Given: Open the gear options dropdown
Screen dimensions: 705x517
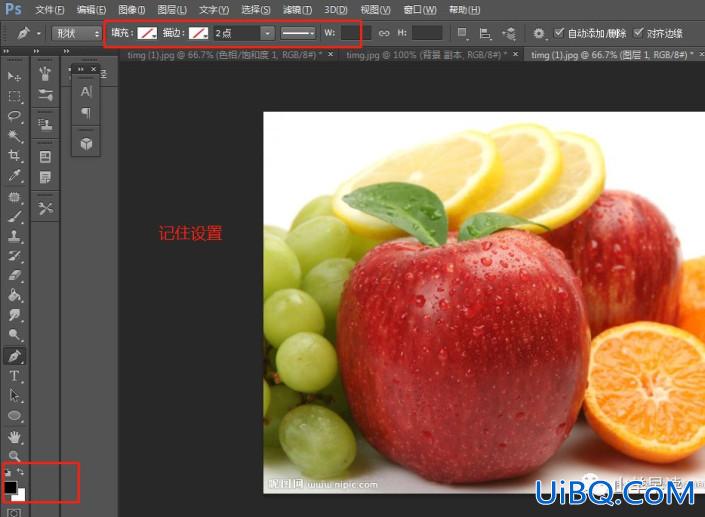Looking at the screenshot, I should [539, 33].
